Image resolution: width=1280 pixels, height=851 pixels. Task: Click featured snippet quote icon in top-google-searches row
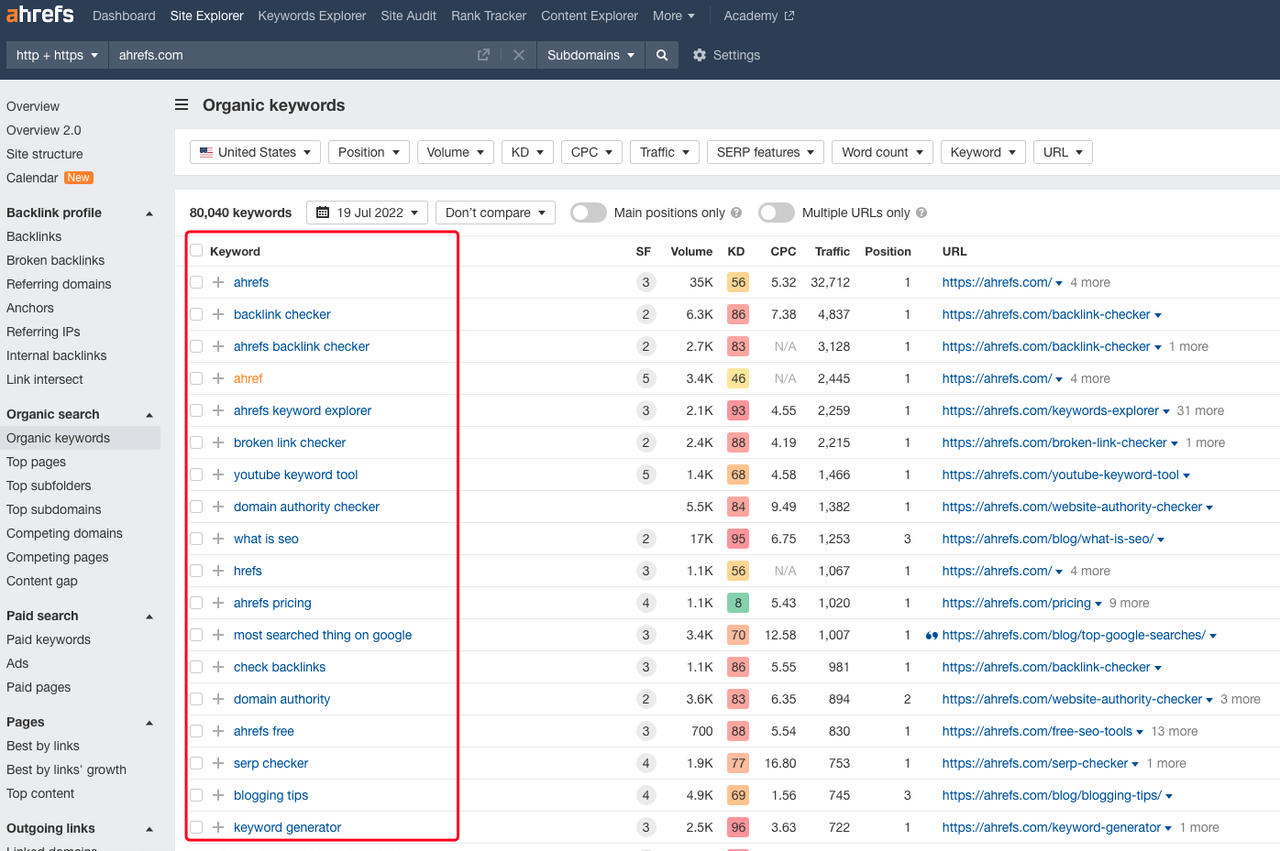click(x=932, y=635)
